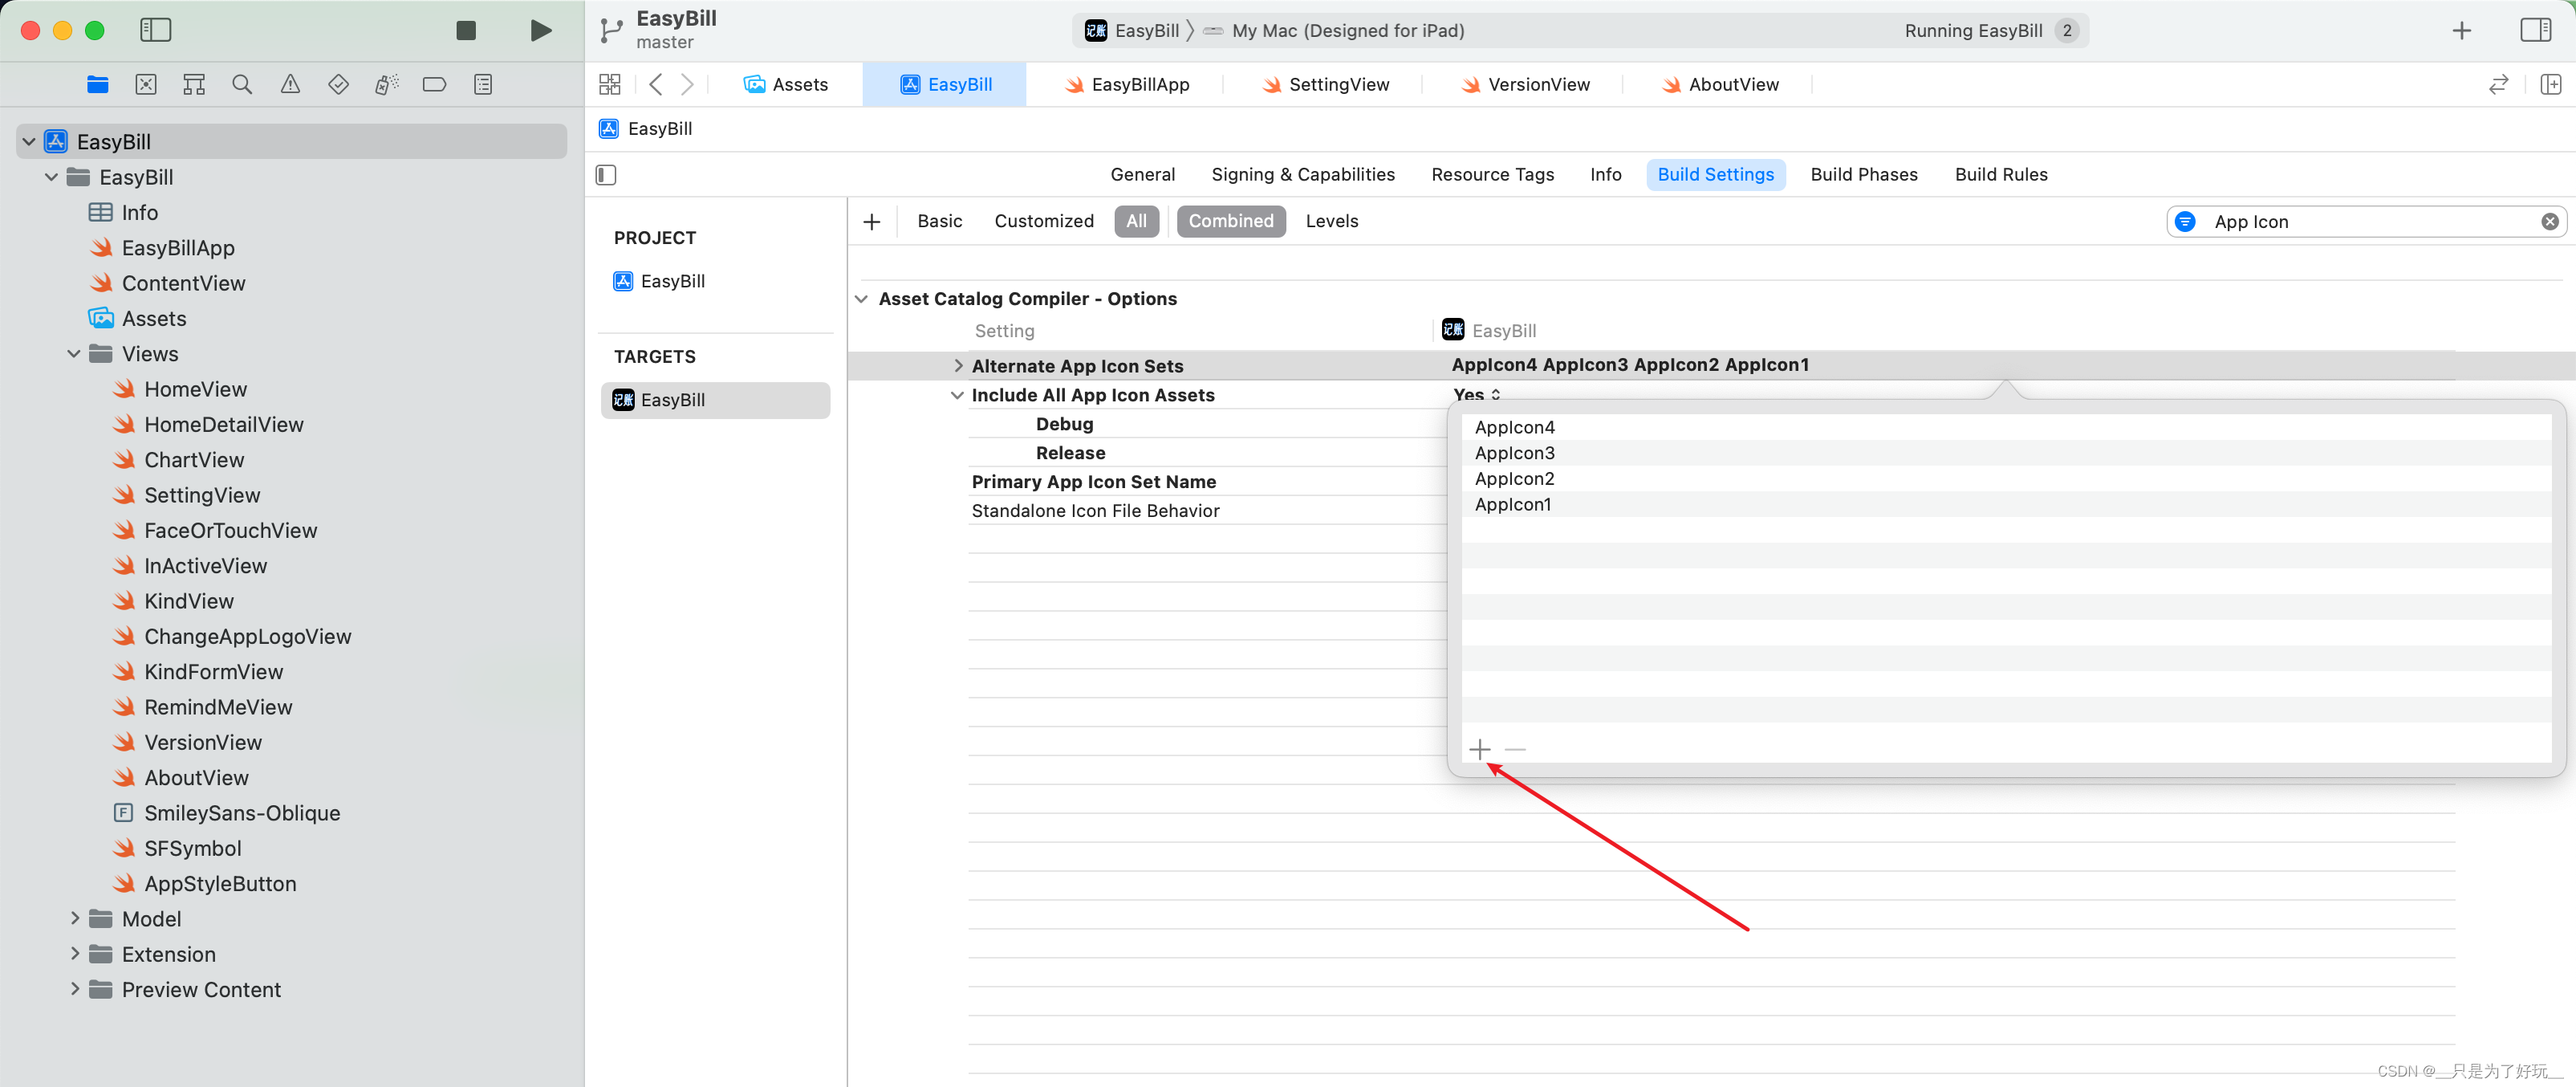Open the Issue navigator warning icon
2576x1087 pixels.
(290, 84)
